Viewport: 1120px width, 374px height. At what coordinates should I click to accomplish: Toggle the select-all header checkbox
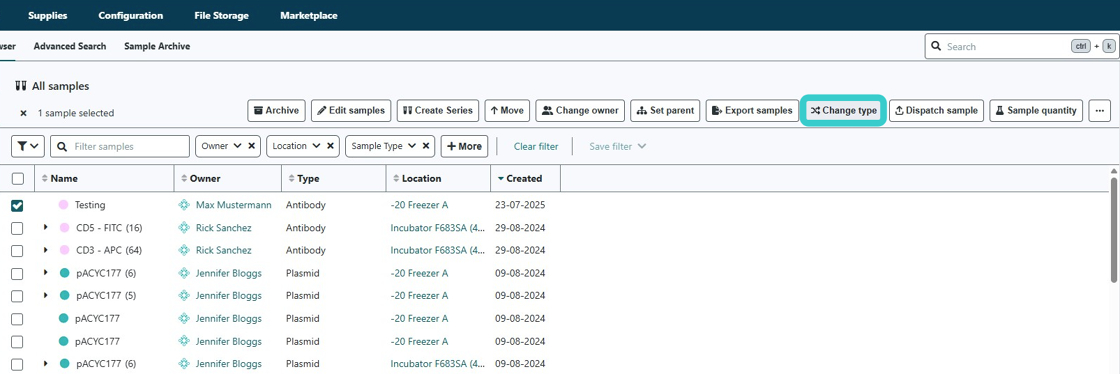coord(18,178)
